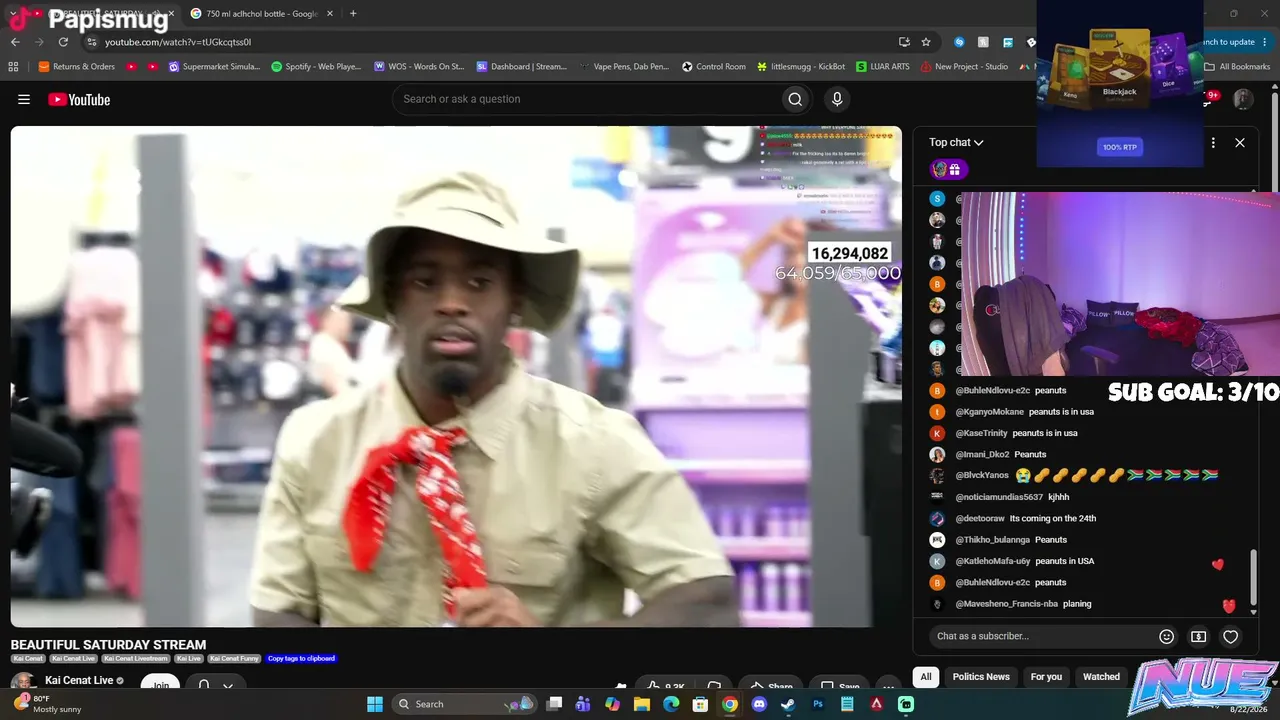Open the Vape Pens bookmark
This screenshot has height=720, width=1280.
click(x=625, y=67)
